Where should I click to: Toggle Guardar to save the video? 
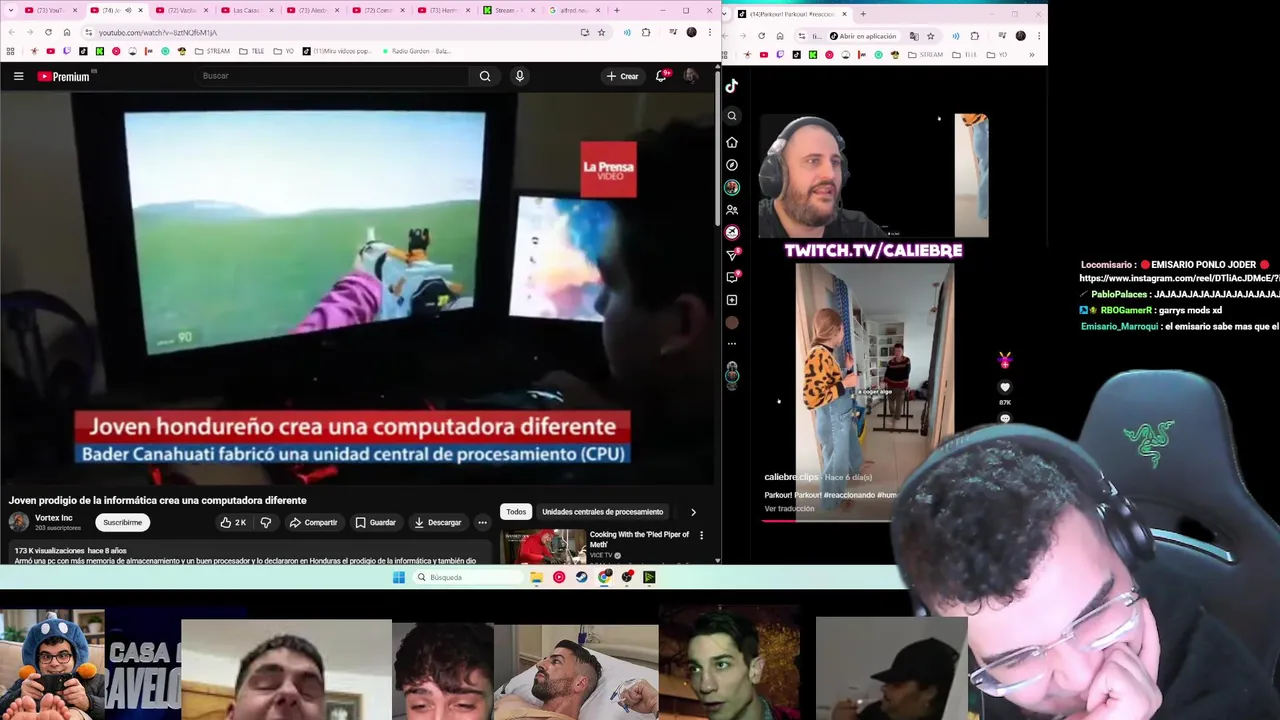click(x=375, y=522)
